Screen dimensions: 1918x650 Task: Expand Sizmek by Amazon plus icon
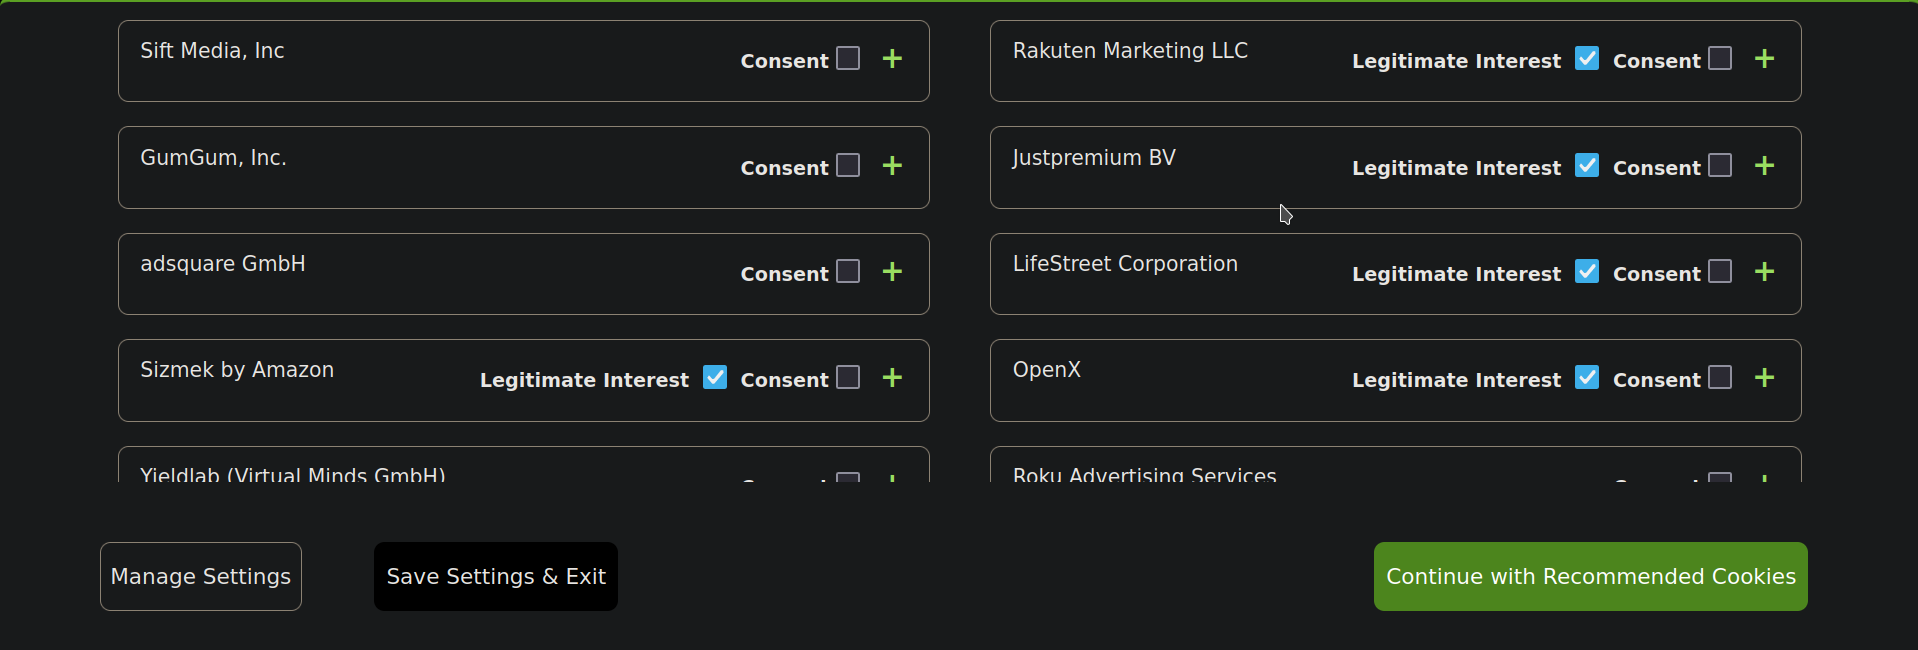[x=892, y=378]
